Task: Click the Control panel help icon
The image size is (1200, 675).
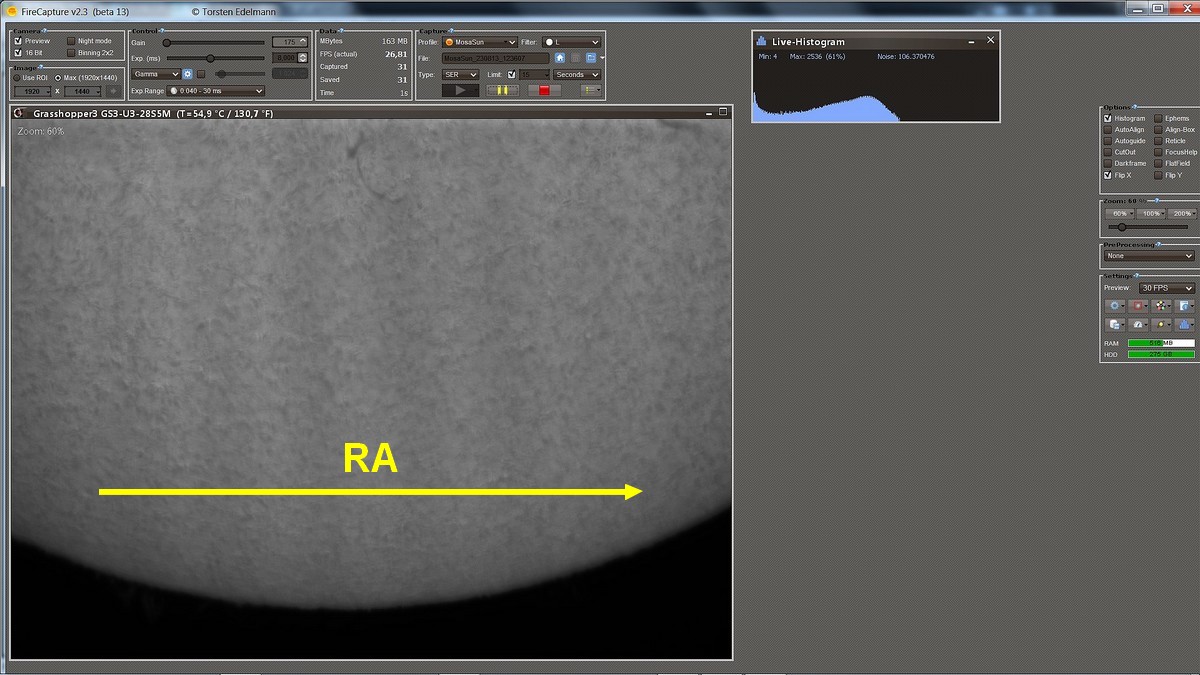Action: (161, 30)
